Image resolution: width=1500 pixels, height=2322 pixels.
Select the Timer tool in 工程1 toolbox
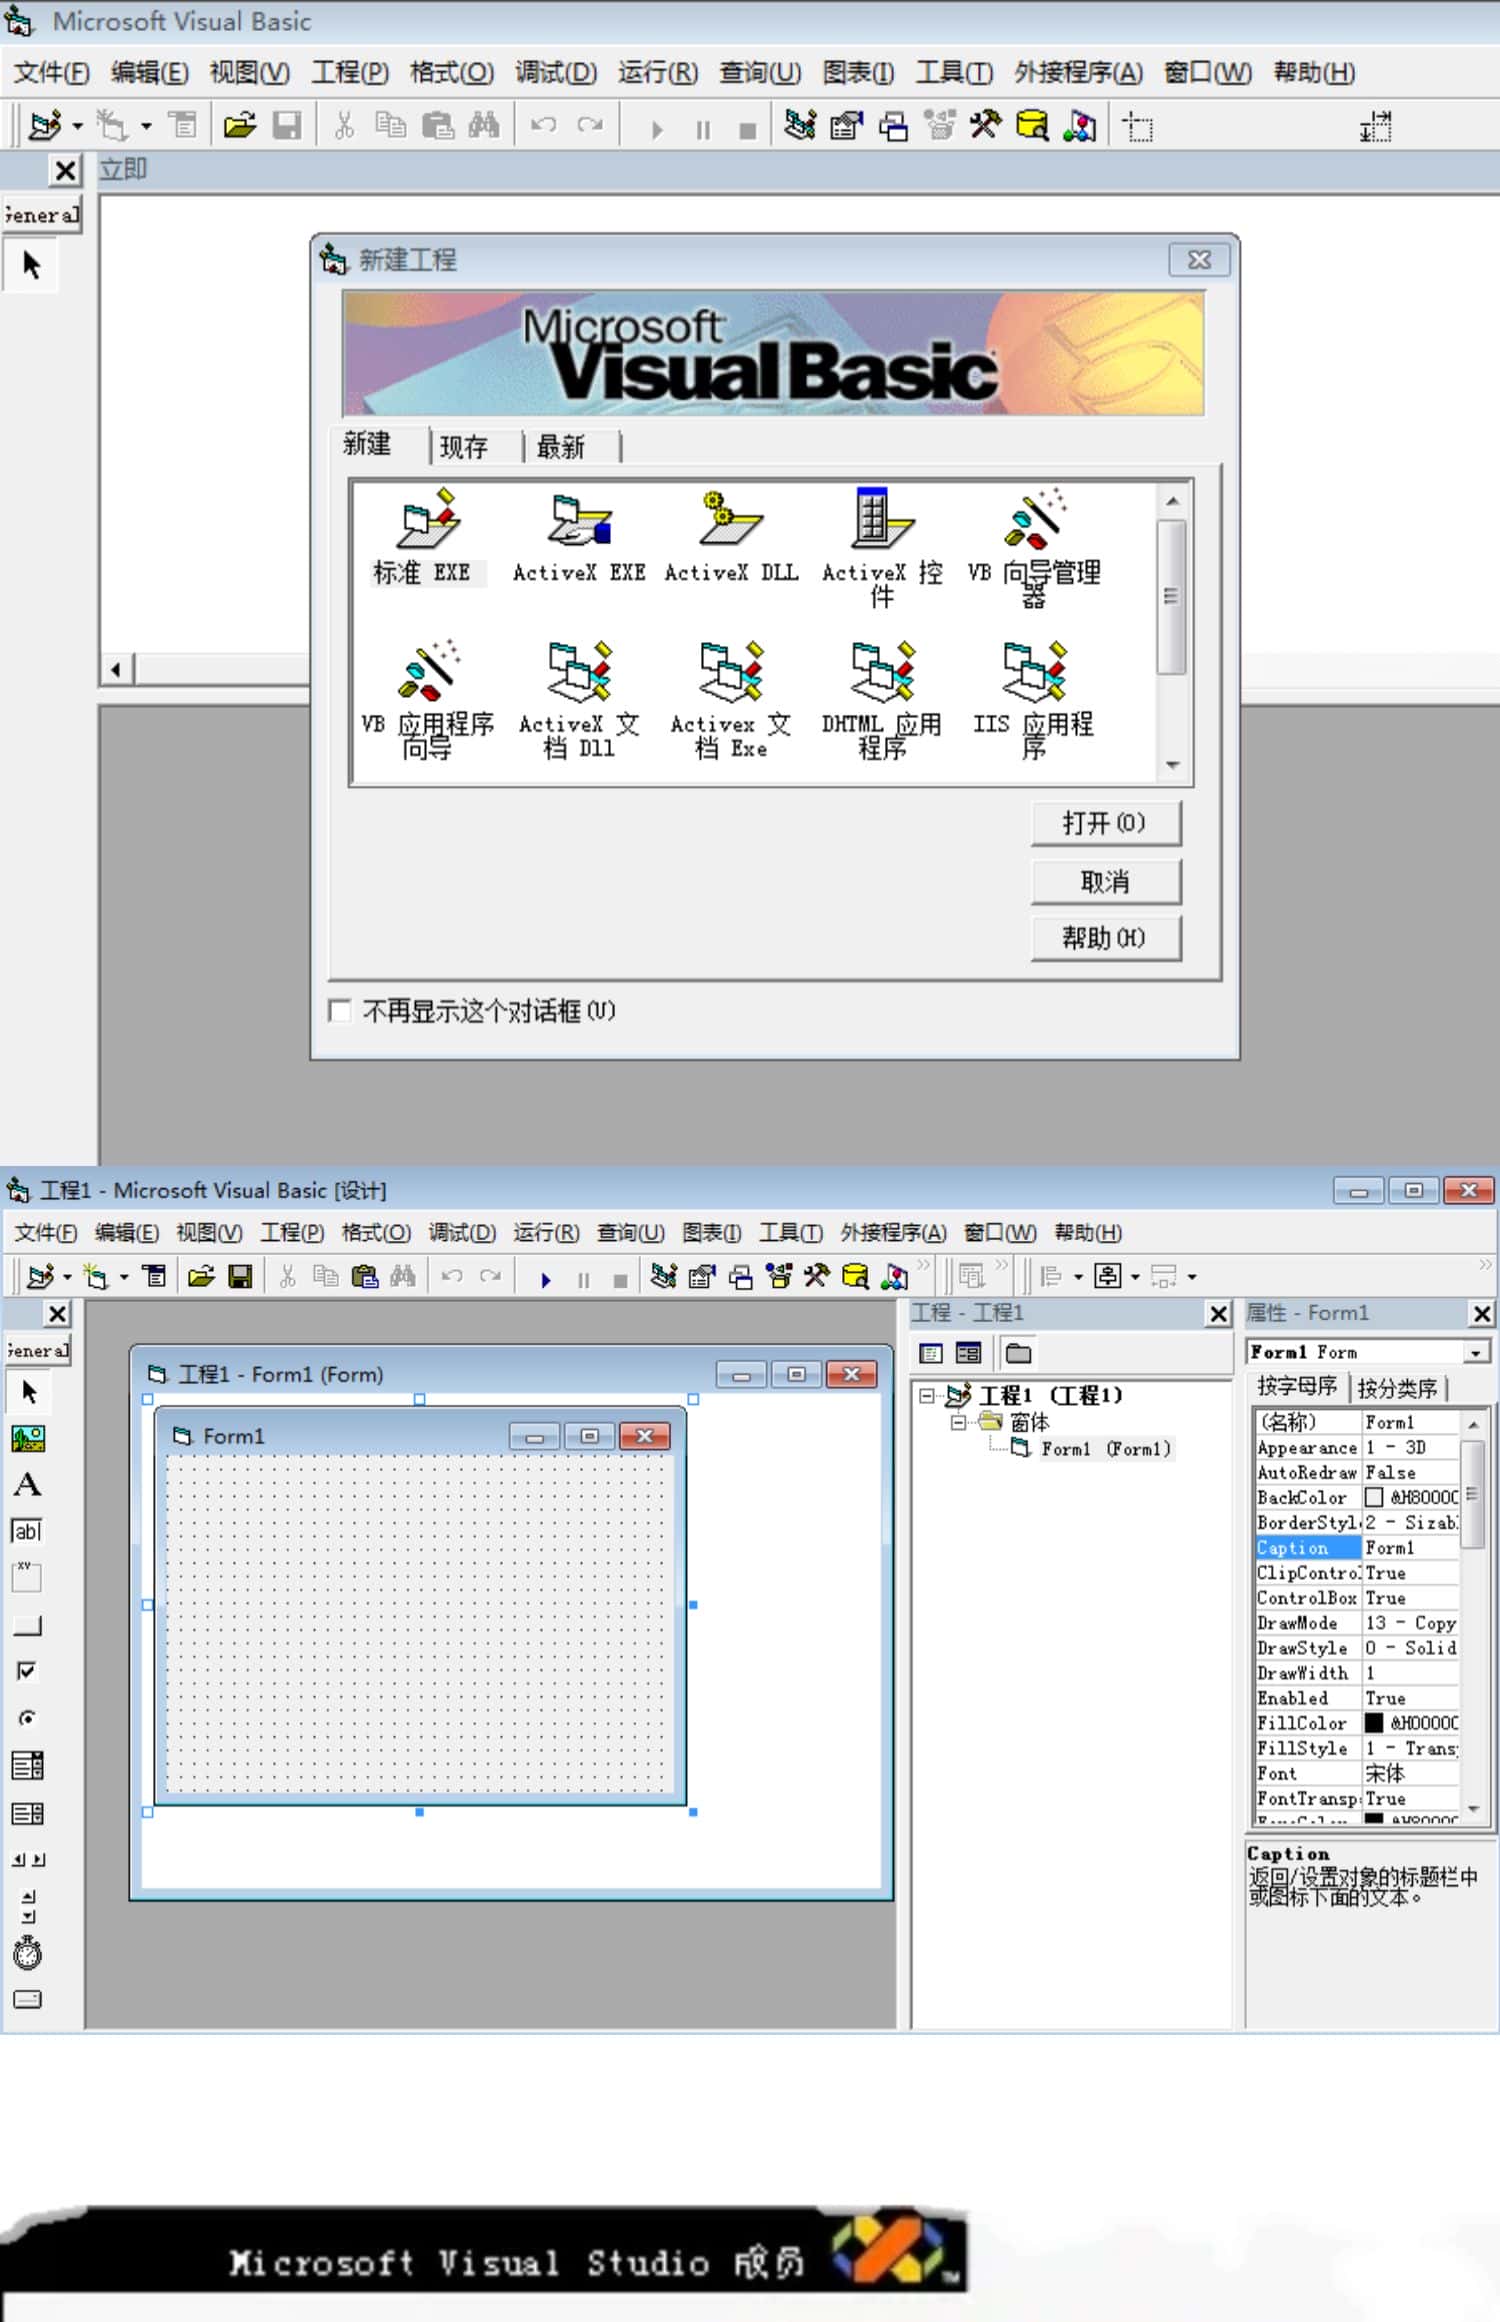(x=28, y=1953)
